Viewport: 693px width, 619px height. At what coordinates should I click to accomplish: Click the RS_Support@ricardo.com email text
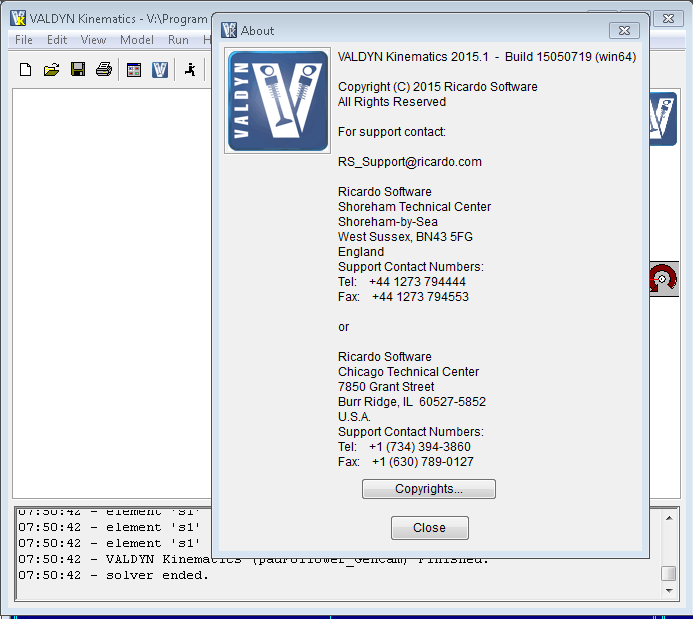tap(410, 162)
